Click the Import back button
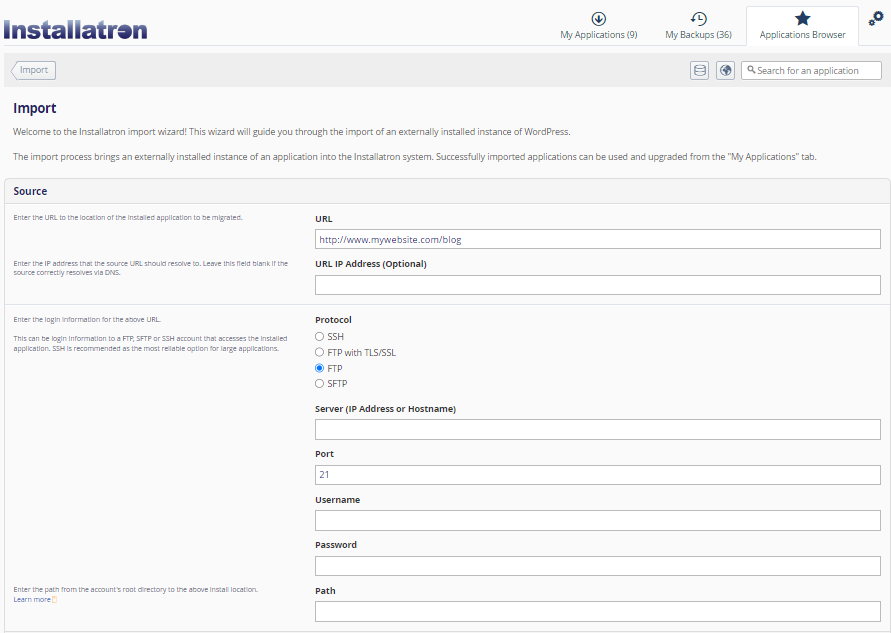Image resolution: width=891 pixels, height=633 pixels. 33,70
